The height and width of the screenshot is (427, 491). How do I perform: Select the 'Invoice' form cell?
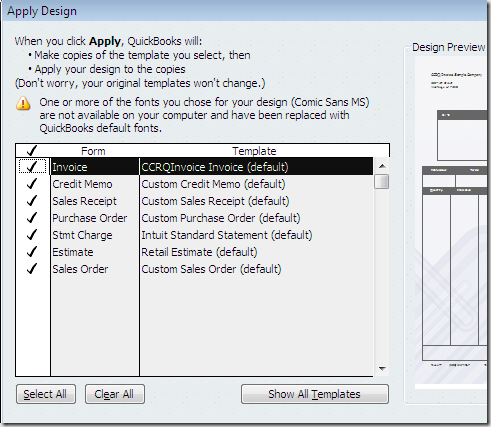point(95,167)
